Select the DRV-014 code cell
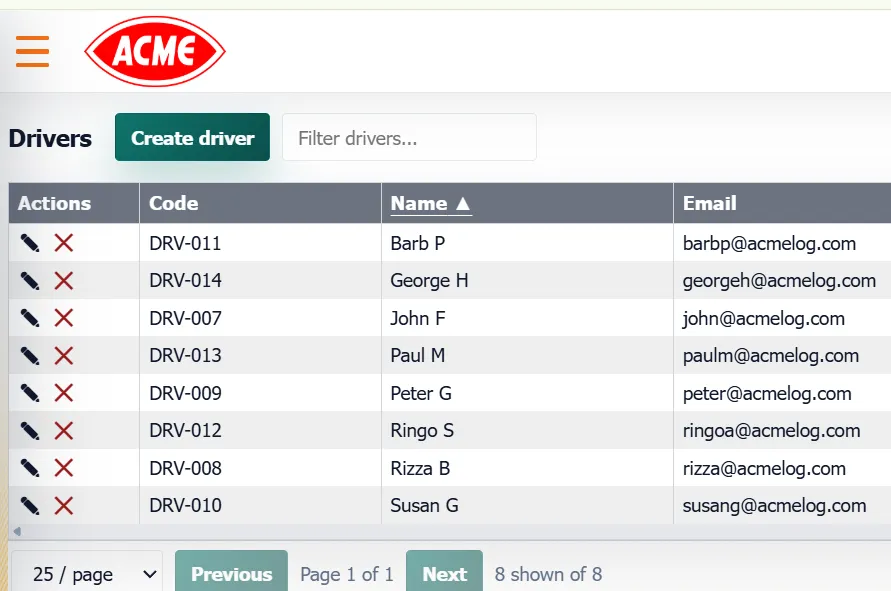This screenshot has width=891, height=591. tap(260, 281)
